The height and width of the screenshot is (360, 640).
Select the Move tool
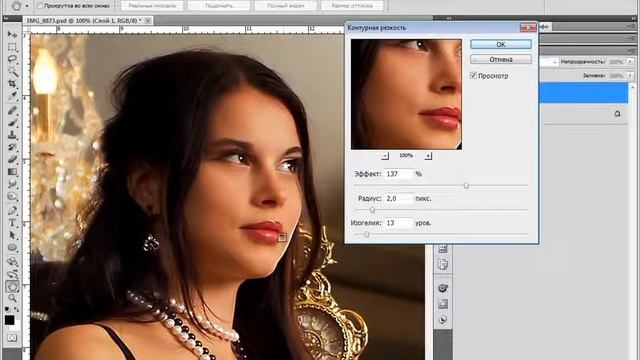pyautogui.click(x=12, y=35)
